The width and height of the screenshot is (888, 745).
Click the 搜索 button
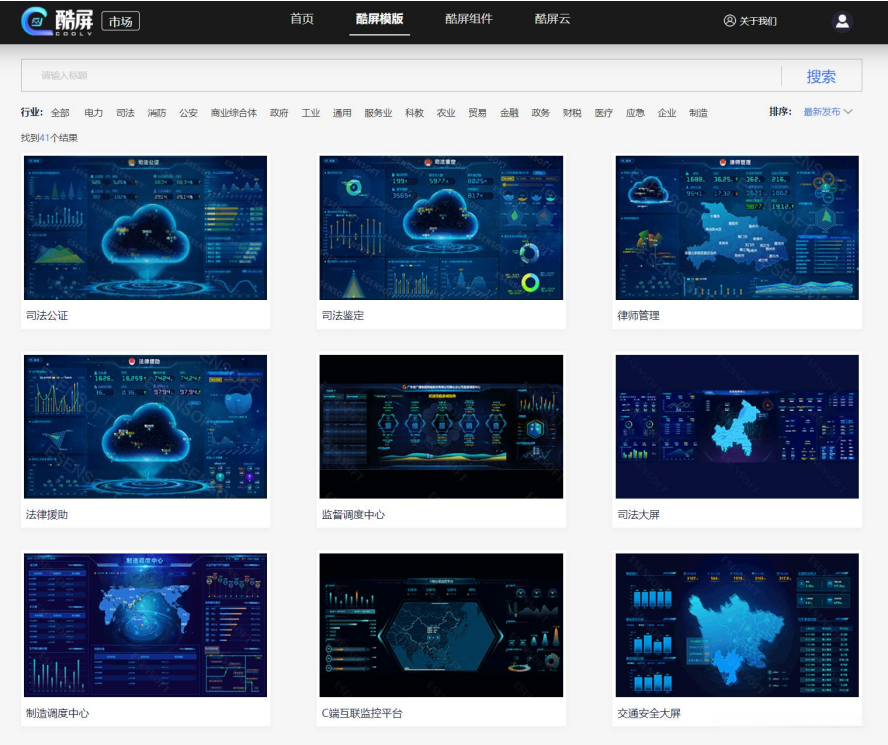(x=821, y=76)
